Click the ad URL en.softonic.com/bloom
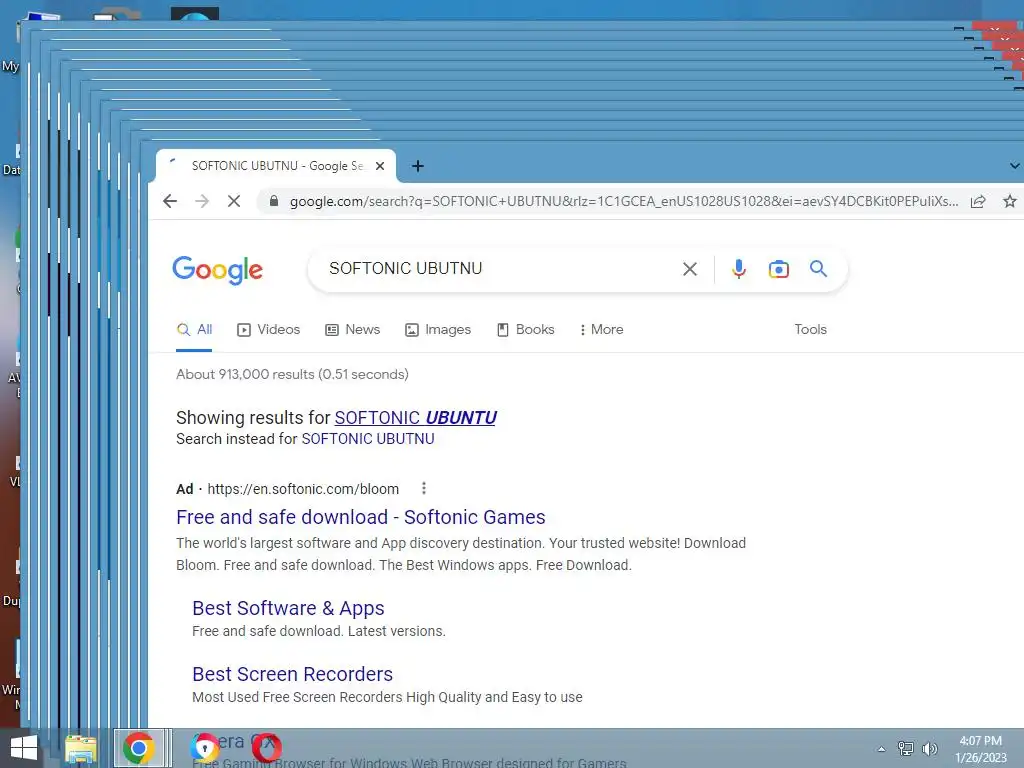1024x768 pixels. (303, 489)
